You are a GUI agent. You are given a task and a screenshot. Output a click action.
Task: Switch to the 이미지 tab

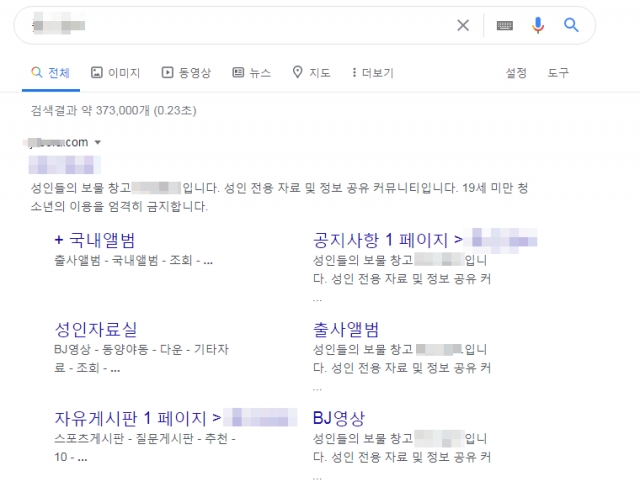[x=116, y=73]
